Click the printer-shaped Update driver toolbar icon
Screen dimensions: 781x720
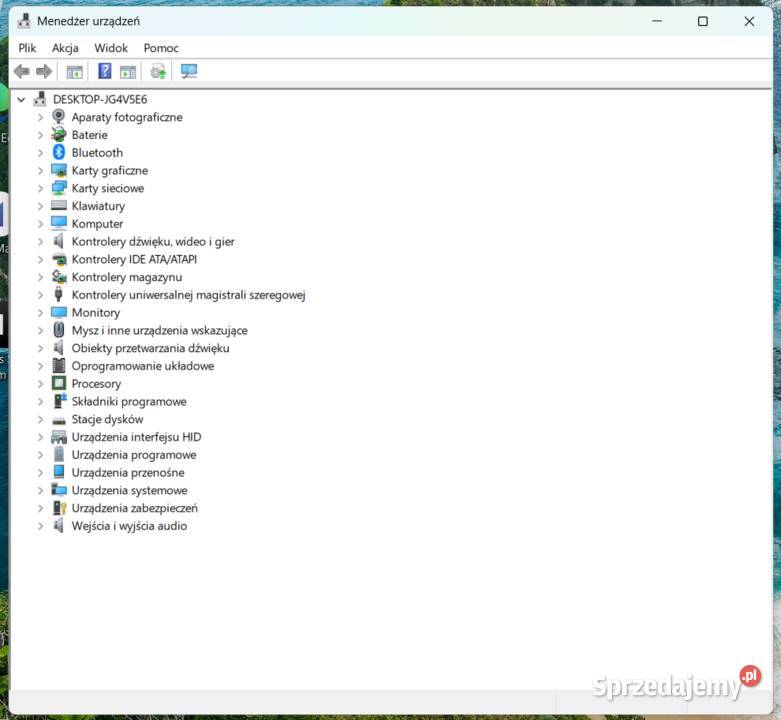click(x=158, y=72)
